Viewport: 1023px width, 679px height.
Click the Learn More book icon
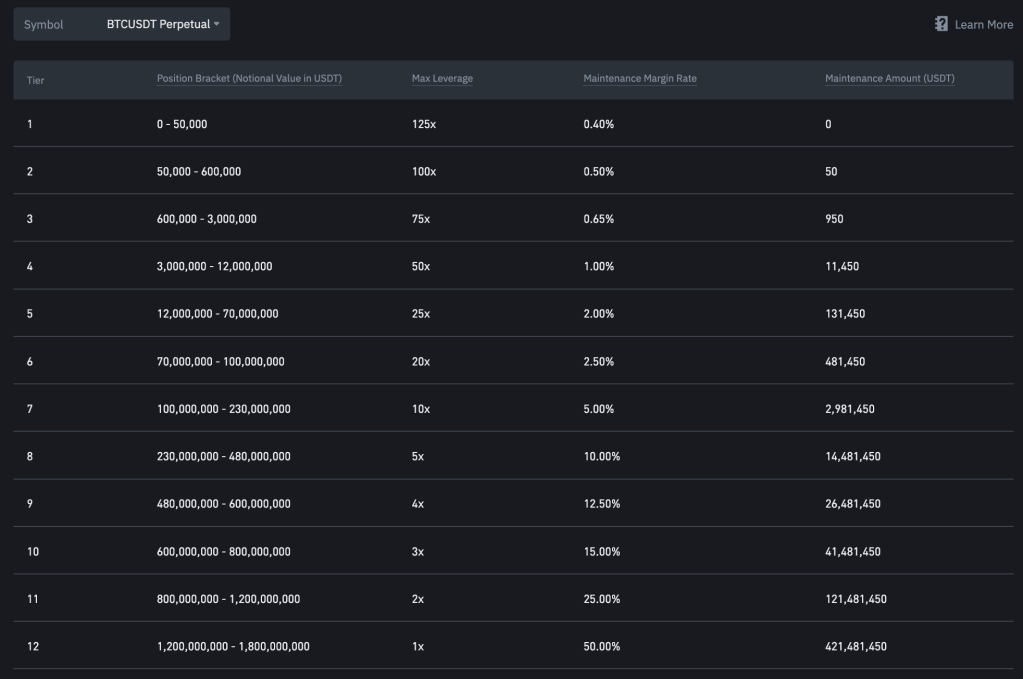[941, 24]
